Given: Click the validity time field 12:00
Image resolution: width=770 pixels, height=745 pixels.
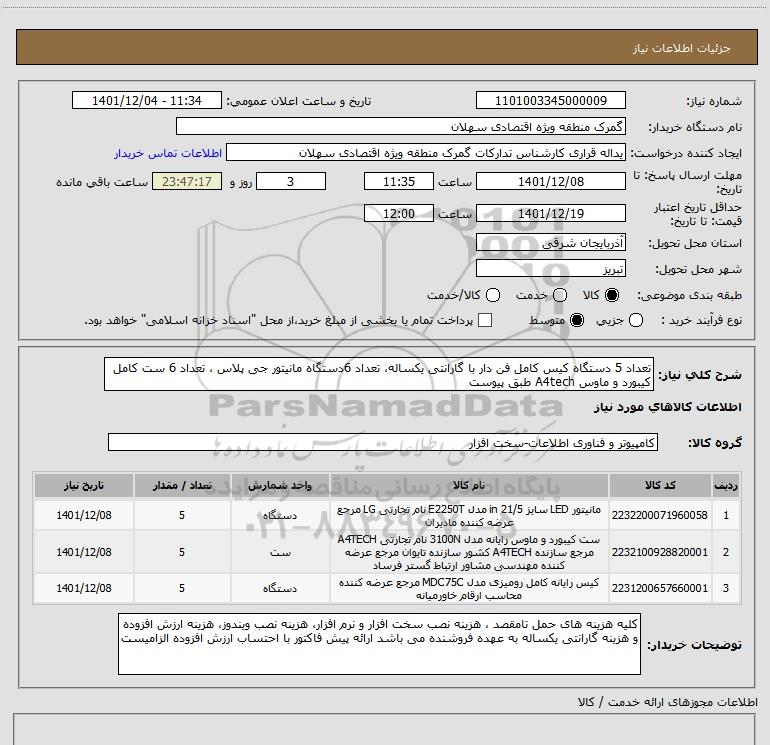Looking at the screenshot, I should point(399,213).
